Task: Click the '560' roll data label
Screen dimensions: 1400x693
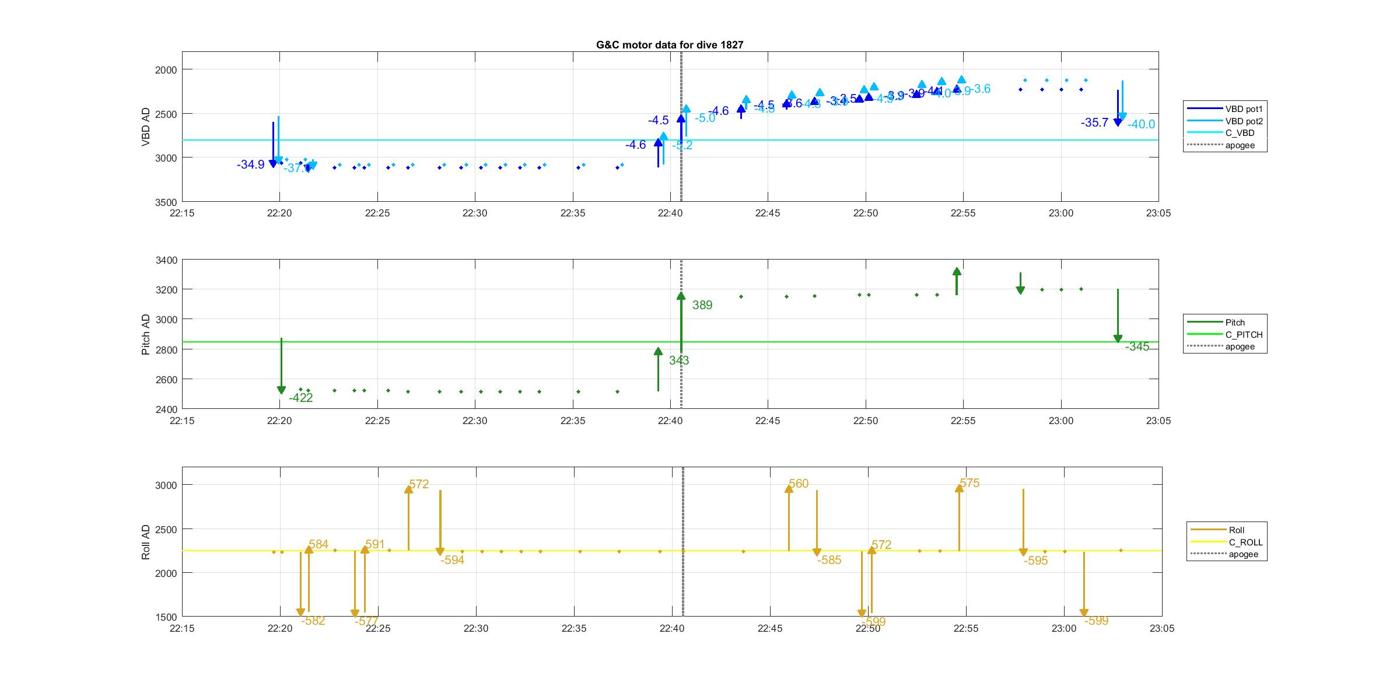Action: click(x=798, y=484)
